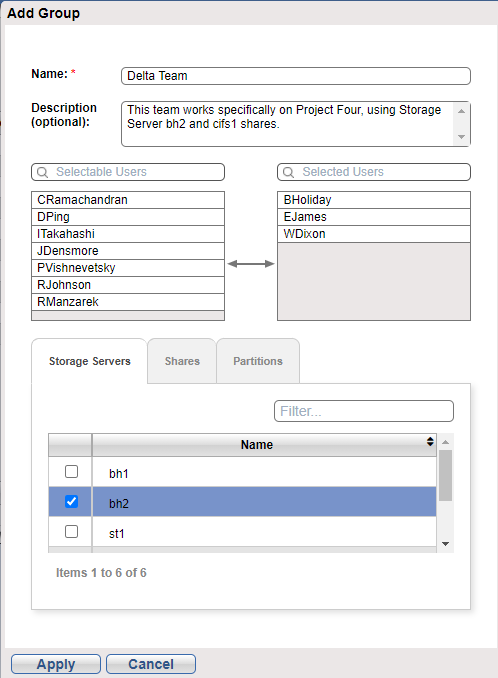
Task: Select EJames in the selected users list
Action: 374,217
